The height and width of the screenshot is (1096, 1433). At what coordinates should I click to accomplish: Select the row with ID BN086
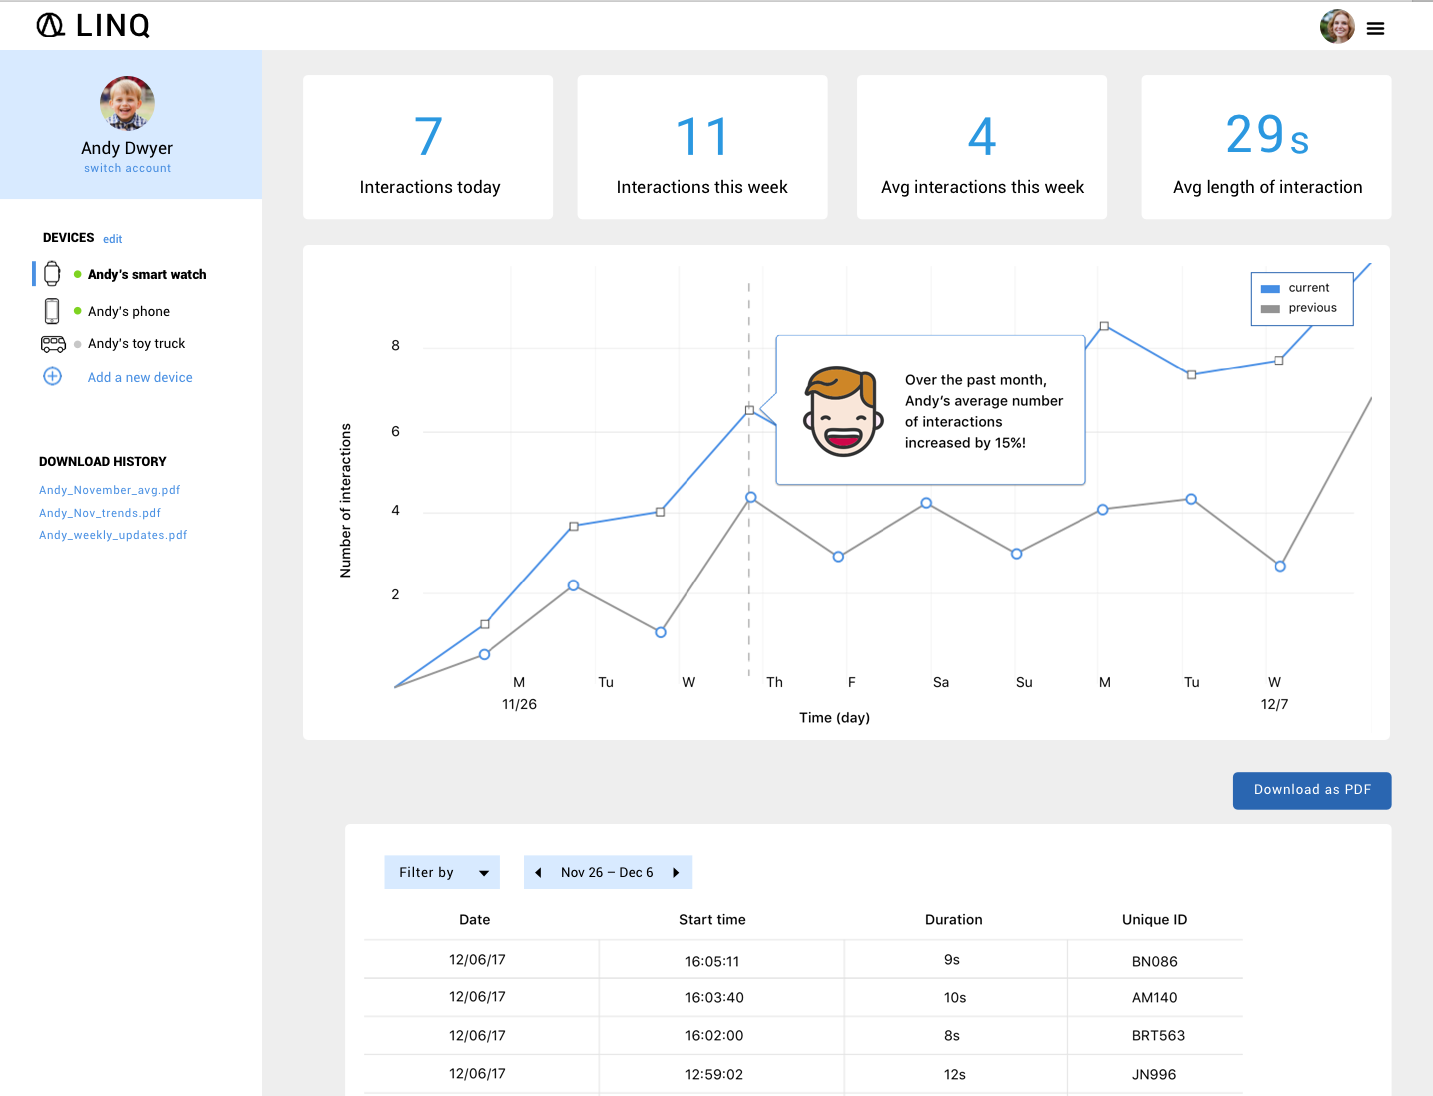point(803,960)
